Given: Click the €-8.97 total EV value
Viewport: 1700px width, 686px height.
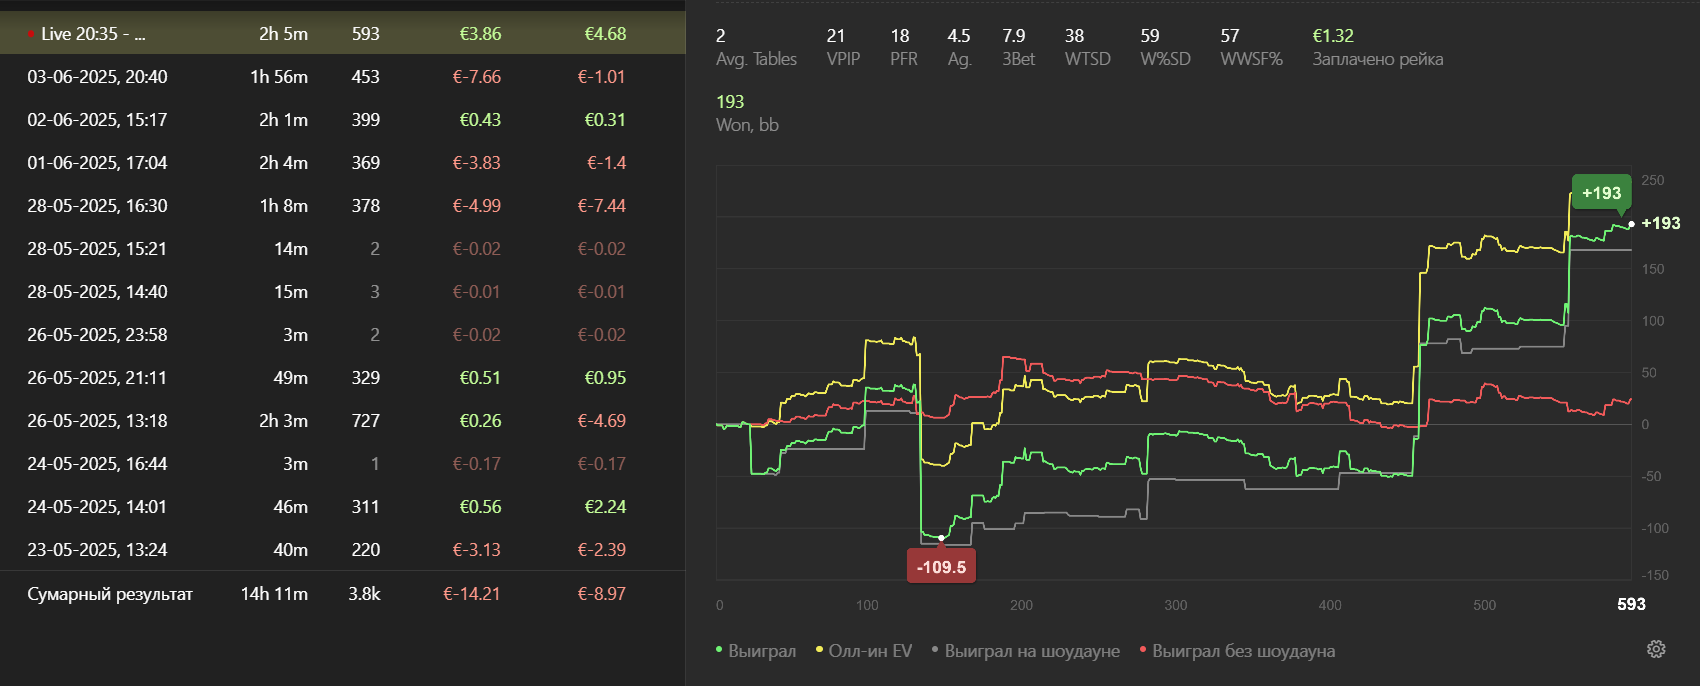Looking at the screenshot, I should click(x=601, y=593).
